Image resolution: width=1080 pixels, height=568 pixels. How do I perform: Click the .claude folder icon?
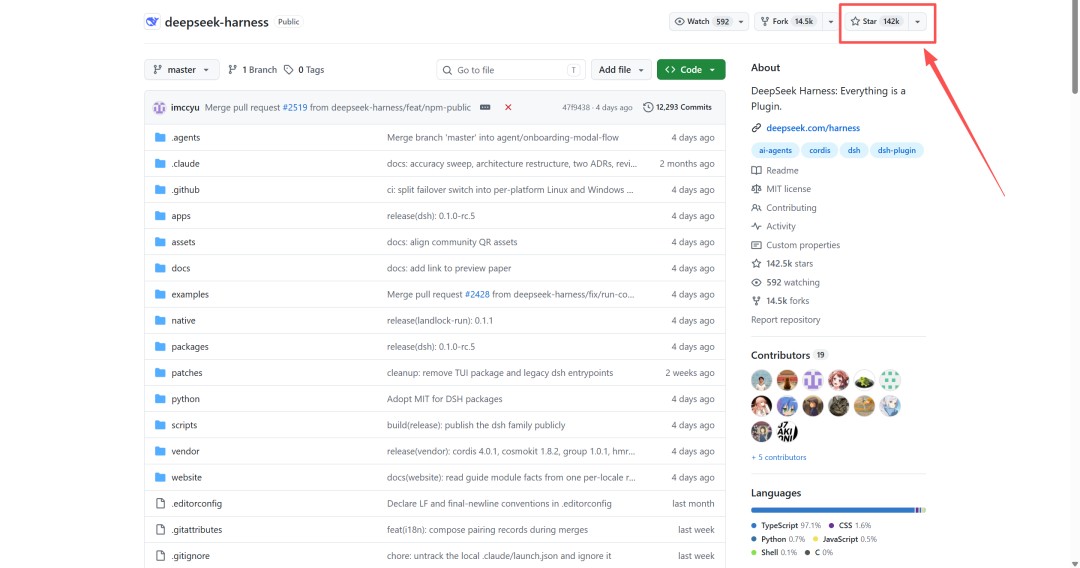160,163
